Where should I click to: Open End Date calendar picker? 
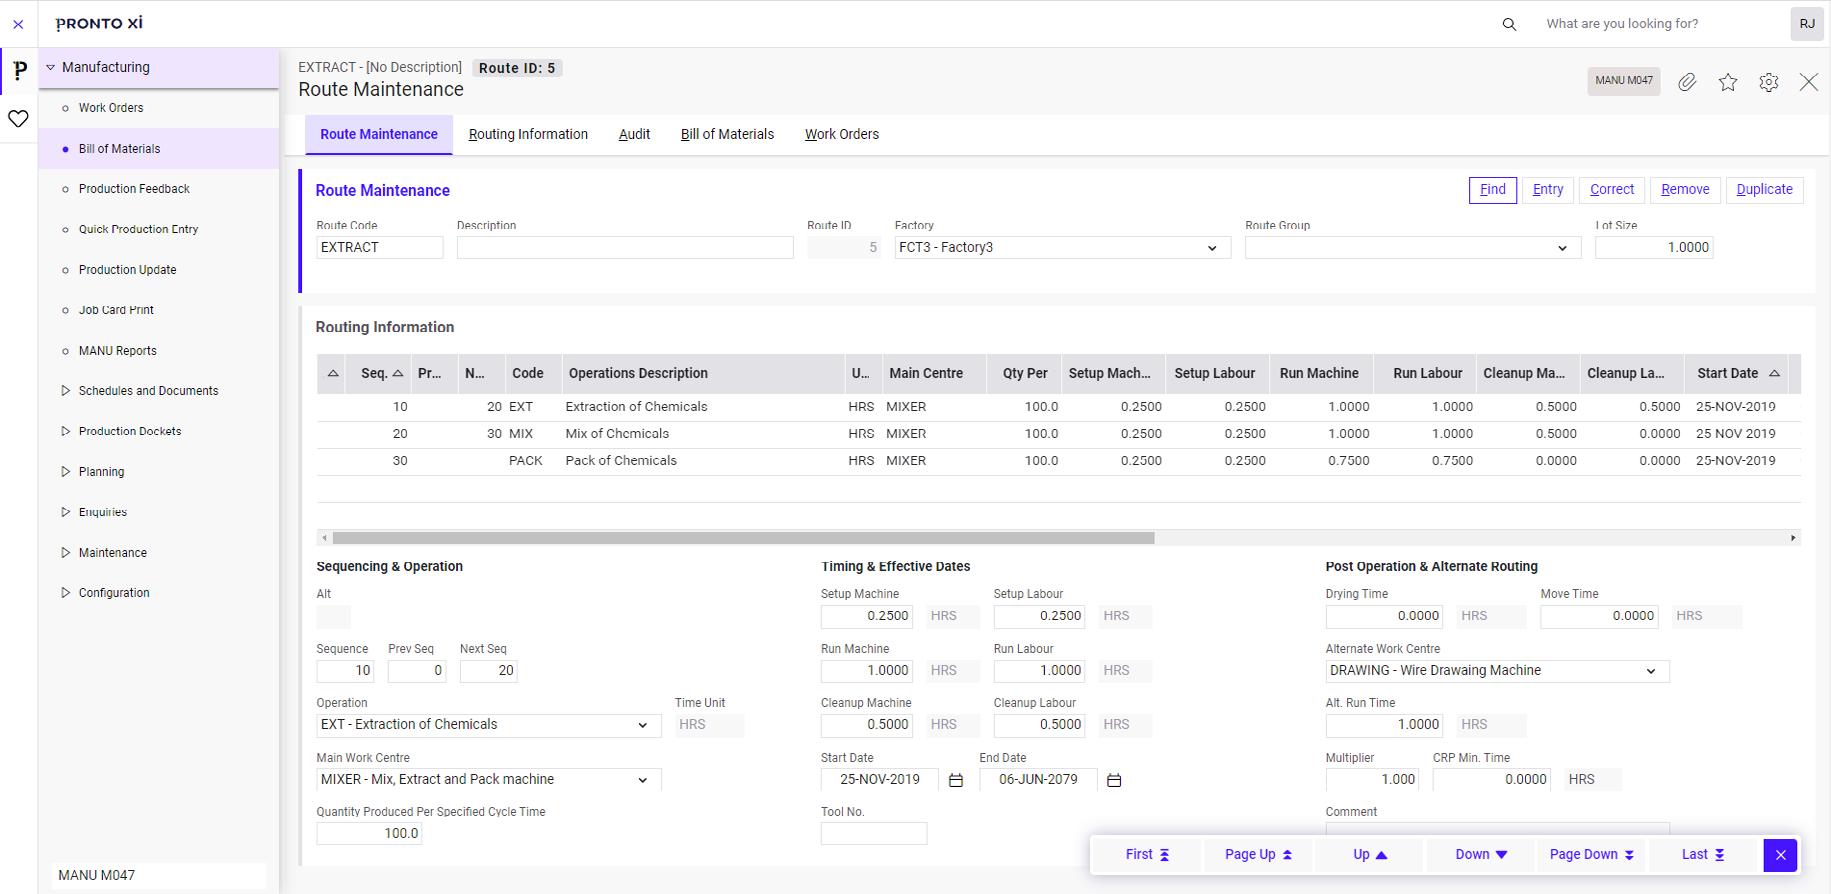pyautogui.click(x=1114, y=780)
